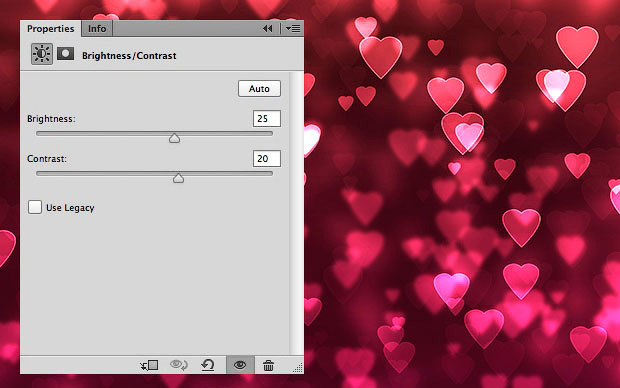Enable the Use Legacy checkbox

[x=35, y=207]
